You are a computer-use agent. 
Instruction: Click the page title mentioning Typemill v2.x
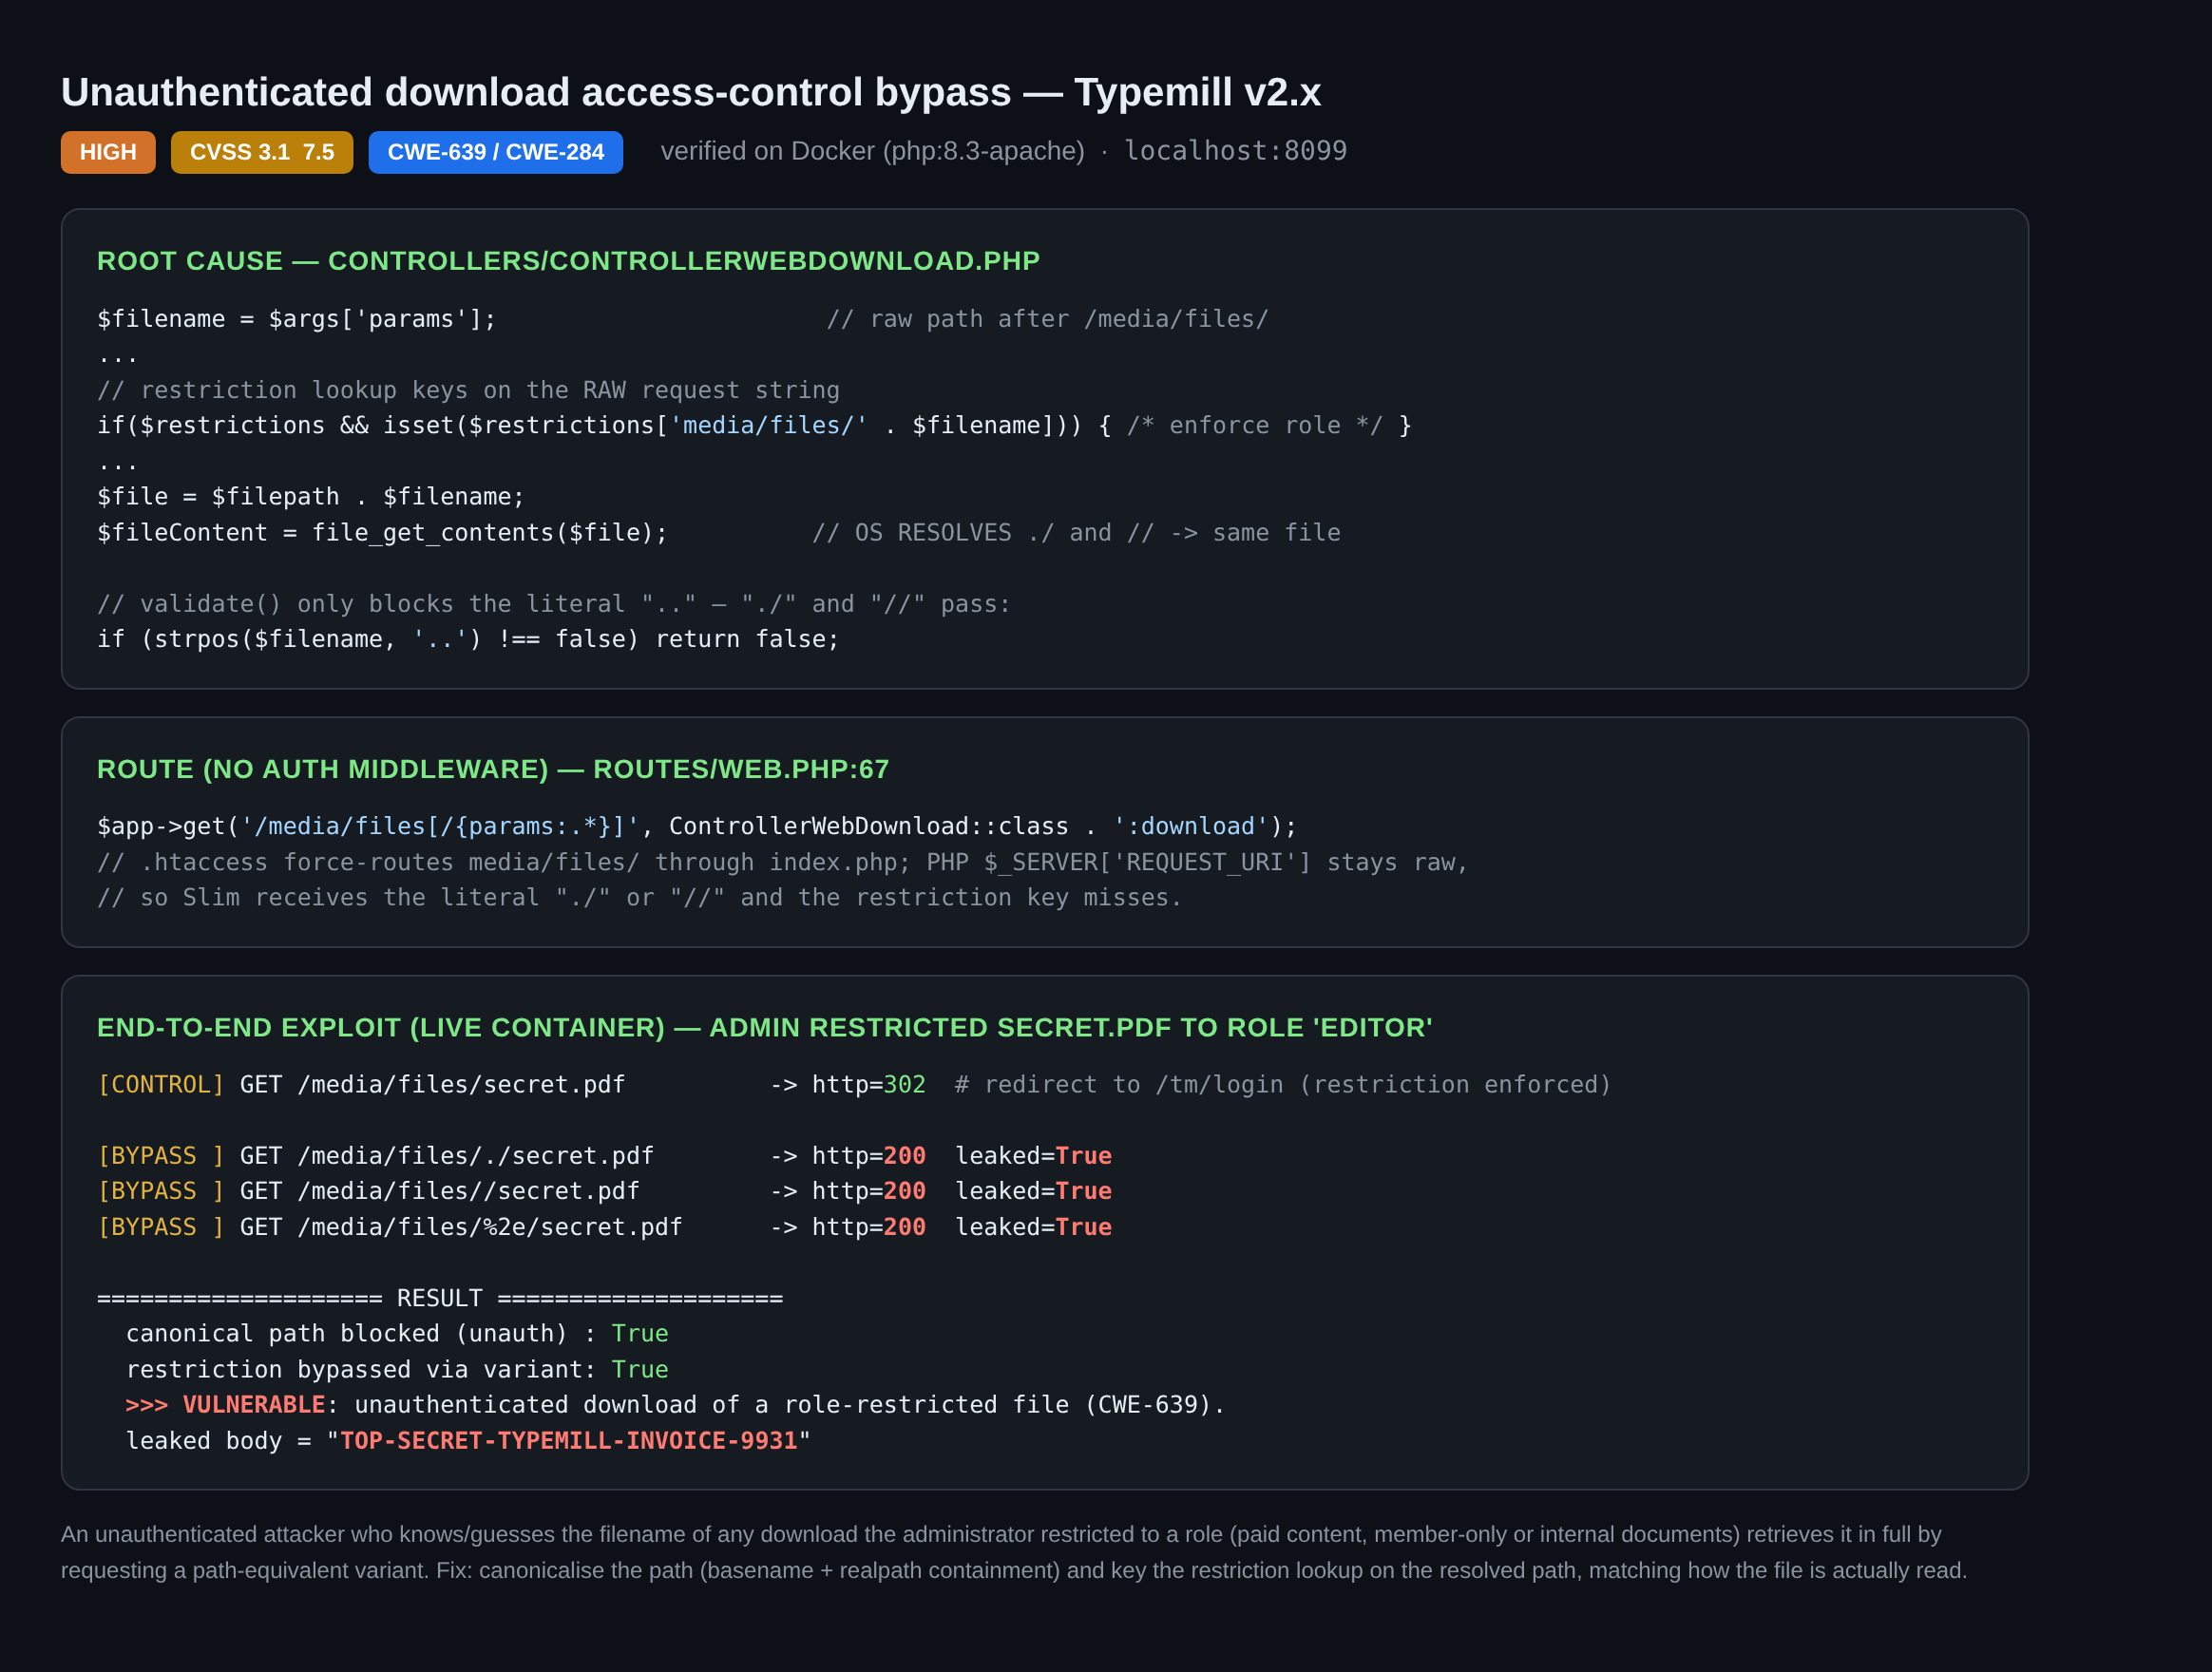[691, 92]
